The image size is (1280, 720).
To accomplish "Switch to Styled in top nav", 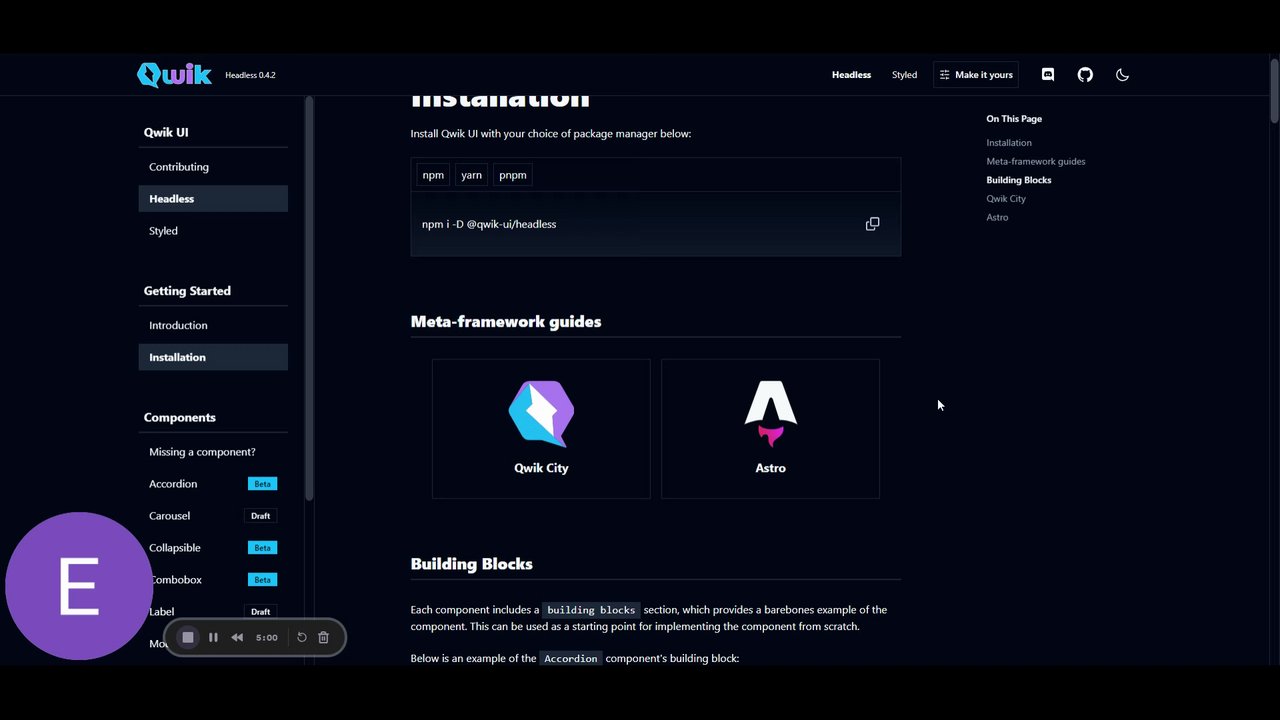I will [x=904, y=75].
